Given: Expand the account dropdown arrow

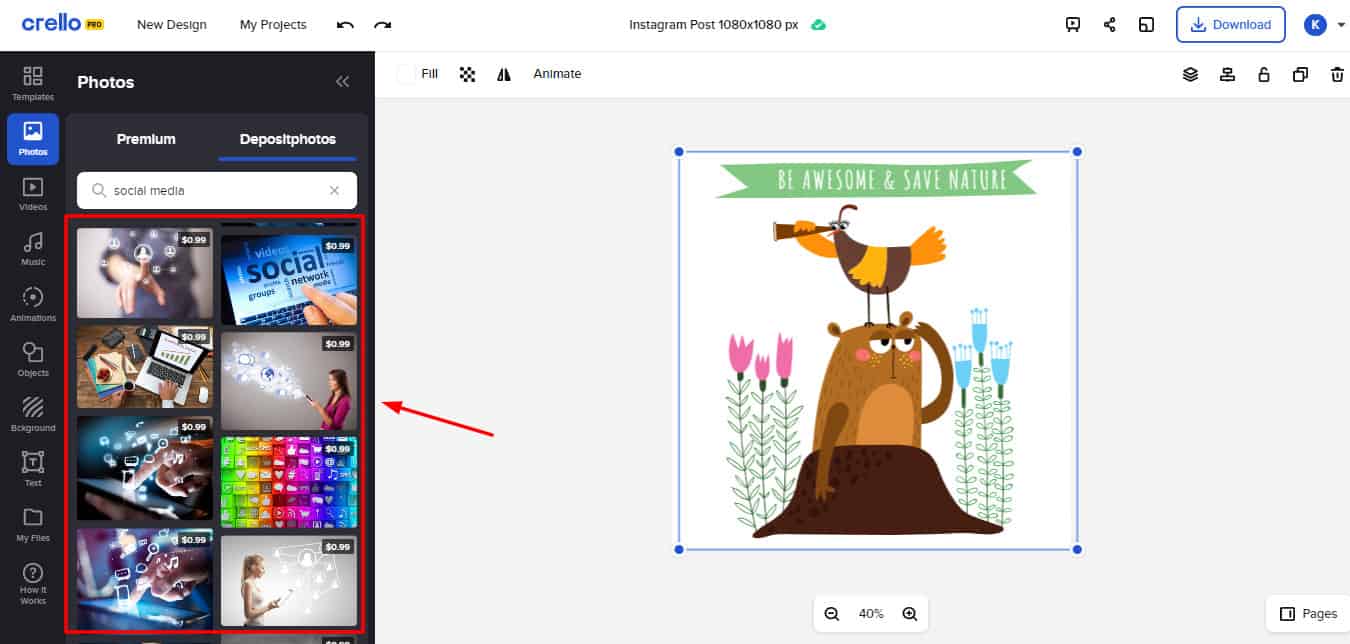Looking at the screenshot, I should click(x=1341, y=25).
